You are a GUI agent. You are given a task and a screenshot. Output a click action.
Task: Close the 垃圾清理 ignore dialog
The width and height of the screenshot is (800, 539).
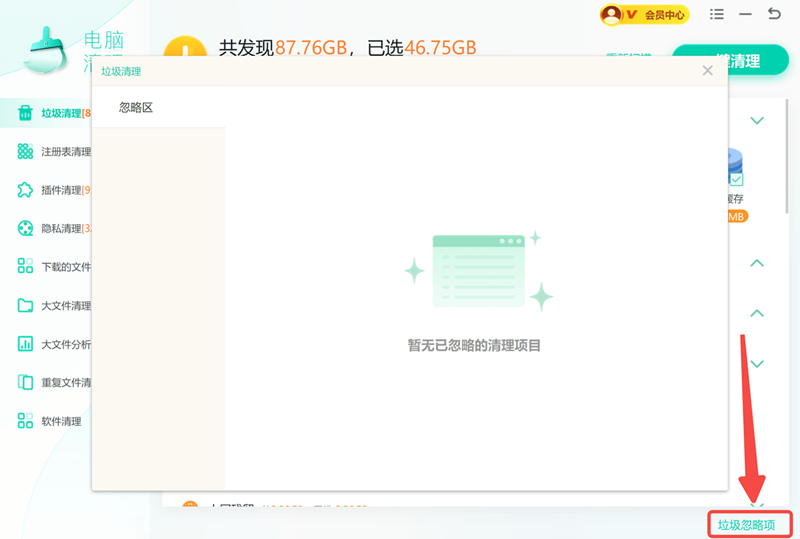(x=707, y=70)
